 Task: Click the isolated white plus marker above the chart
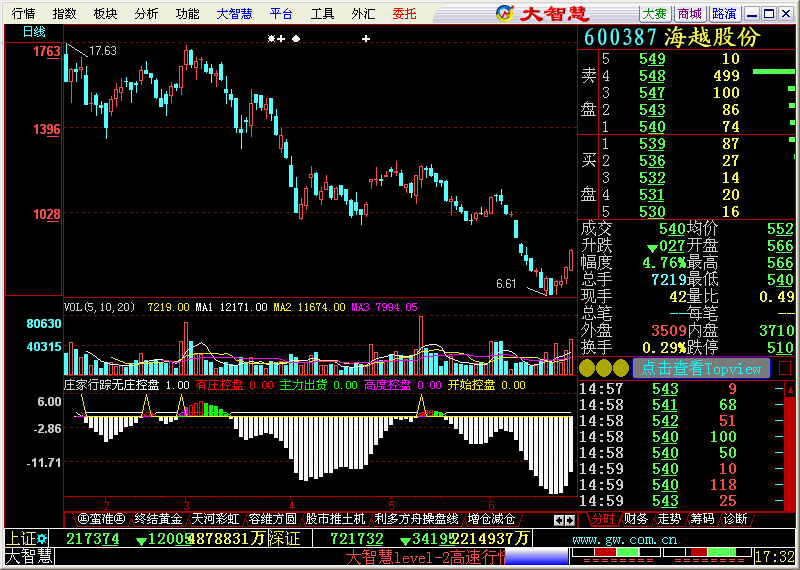tap(365, 38)
